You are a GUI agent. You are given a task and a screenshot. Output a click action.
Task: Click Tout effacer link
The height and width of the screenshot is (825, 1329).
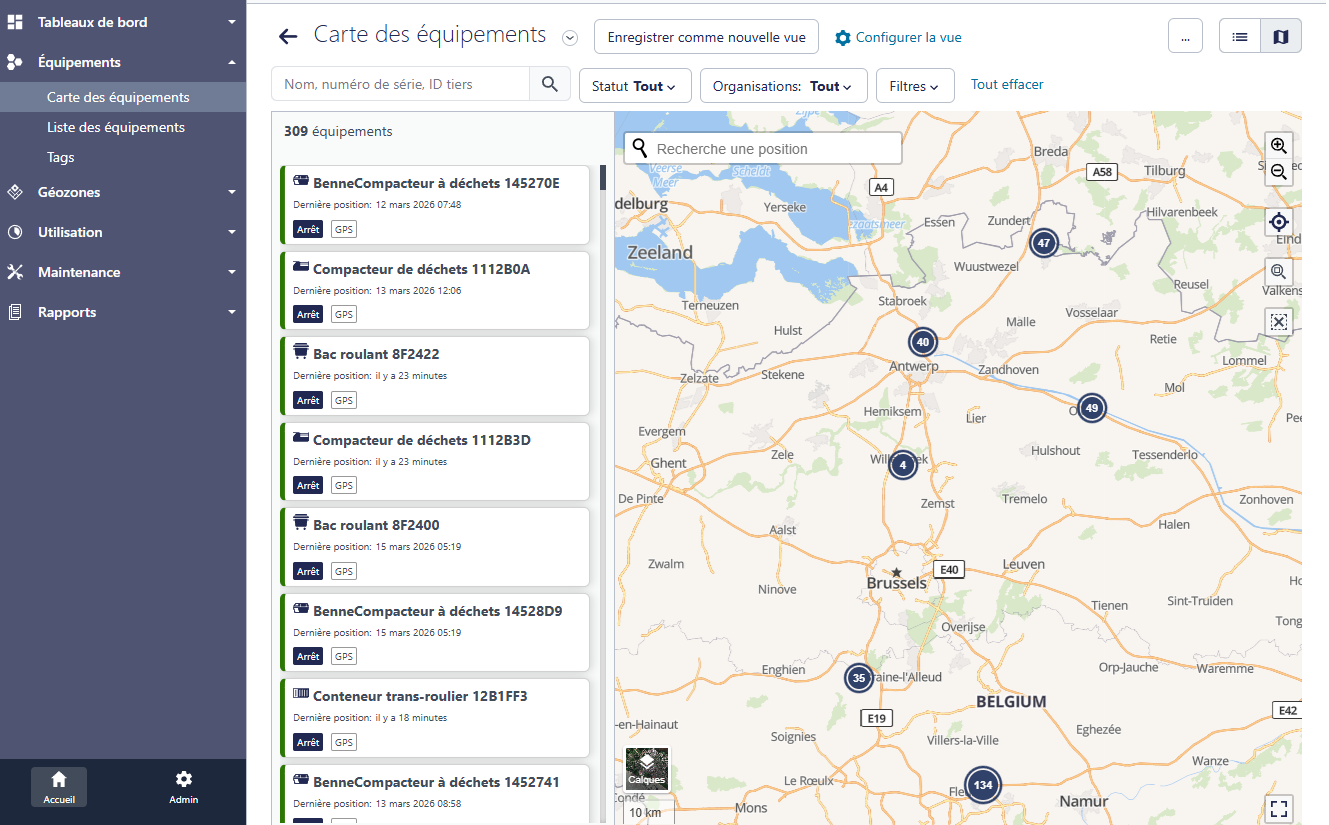tap(1007, 85)
